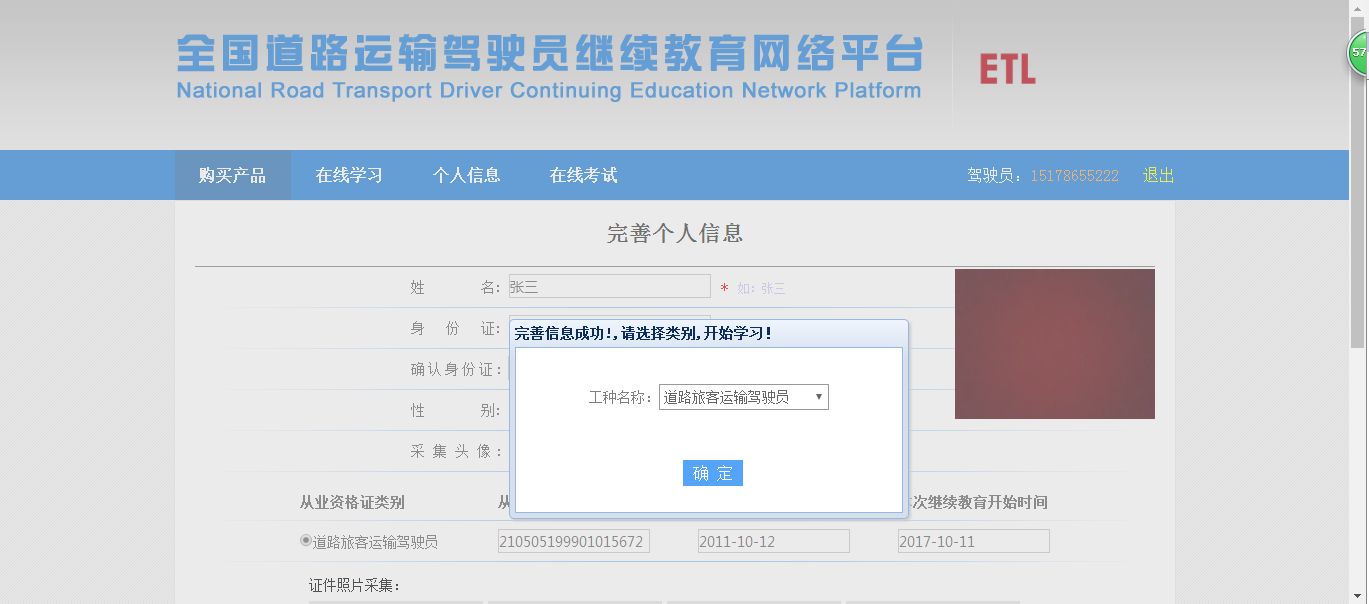
Task: Click the 退出 logout link
Action: tap(1158, 176)
